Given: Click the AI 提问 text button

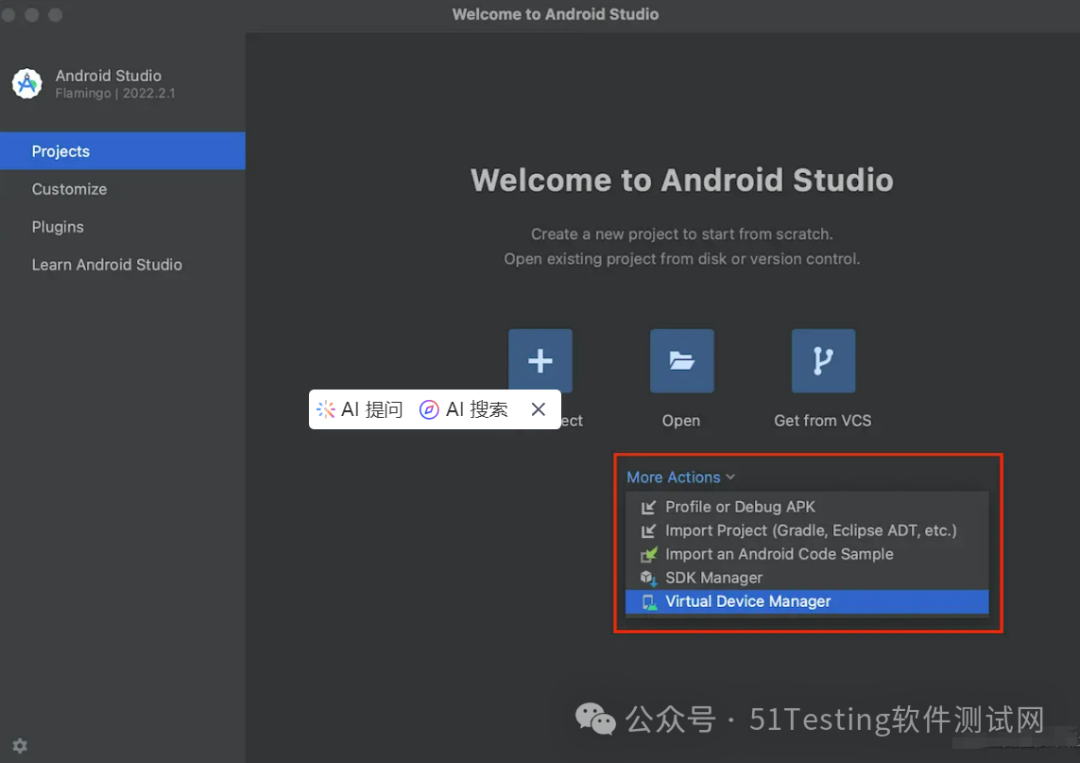Looking at the screenshot, I should pyautogui.click(x=372, y=410).
